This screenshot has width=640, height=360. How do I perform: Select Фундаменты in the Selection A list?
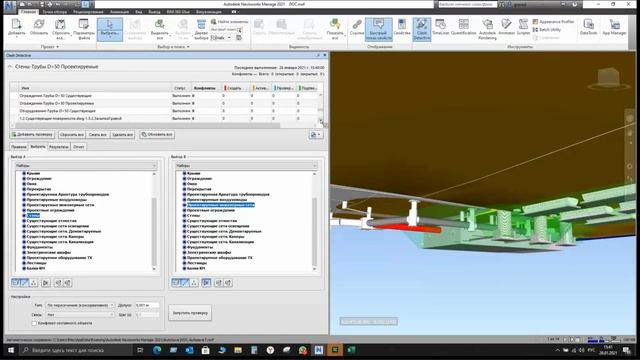click(x=40, y=247)
